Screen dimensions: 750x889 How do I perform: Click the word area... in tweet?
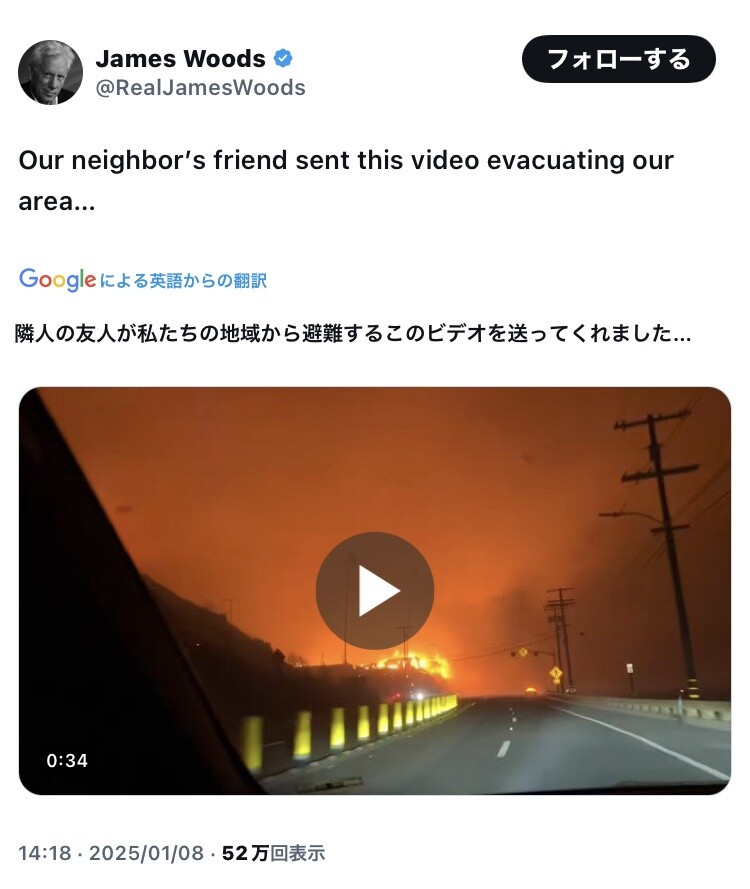tap(57, 202)
